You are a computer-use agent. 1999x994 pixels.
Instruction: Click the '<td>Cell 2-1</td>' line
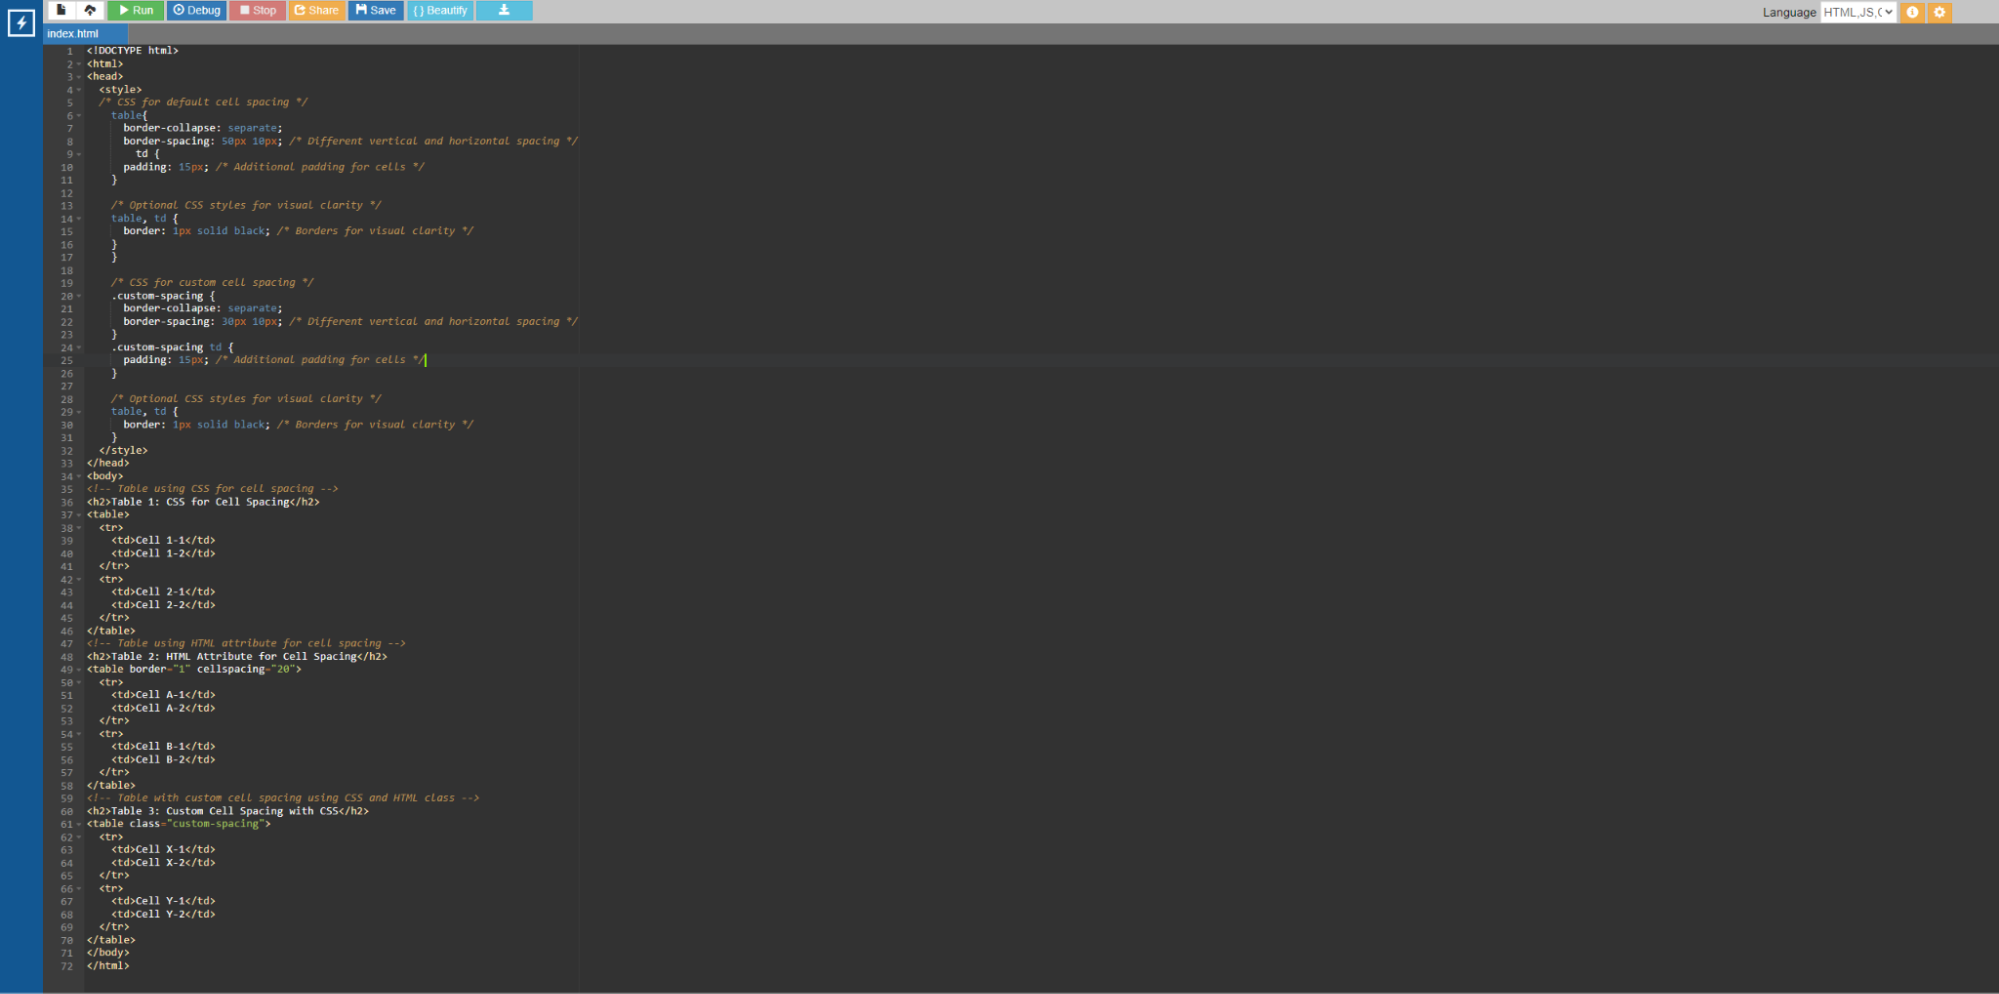click(163, 592)
